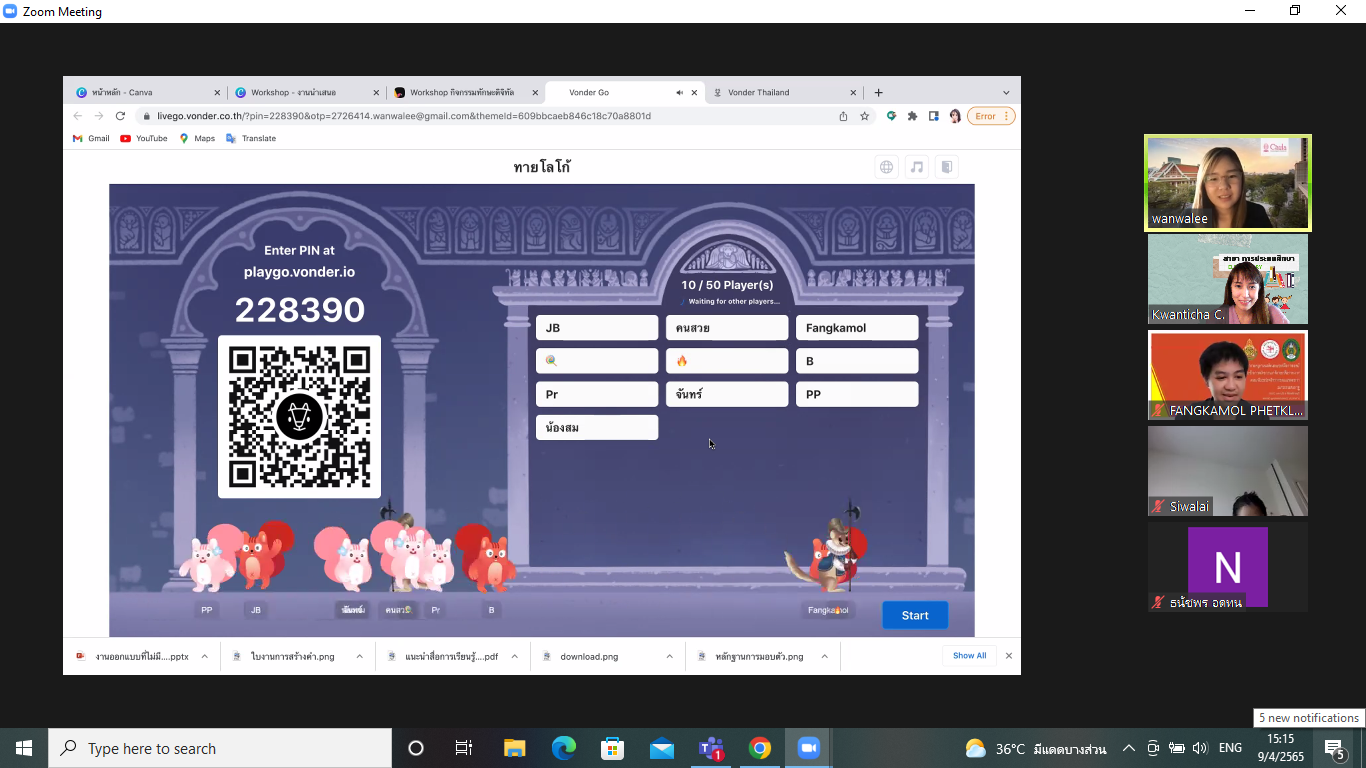Select player card Fangkamol
Screen dimensions: 1366x768
pos(857,328)
